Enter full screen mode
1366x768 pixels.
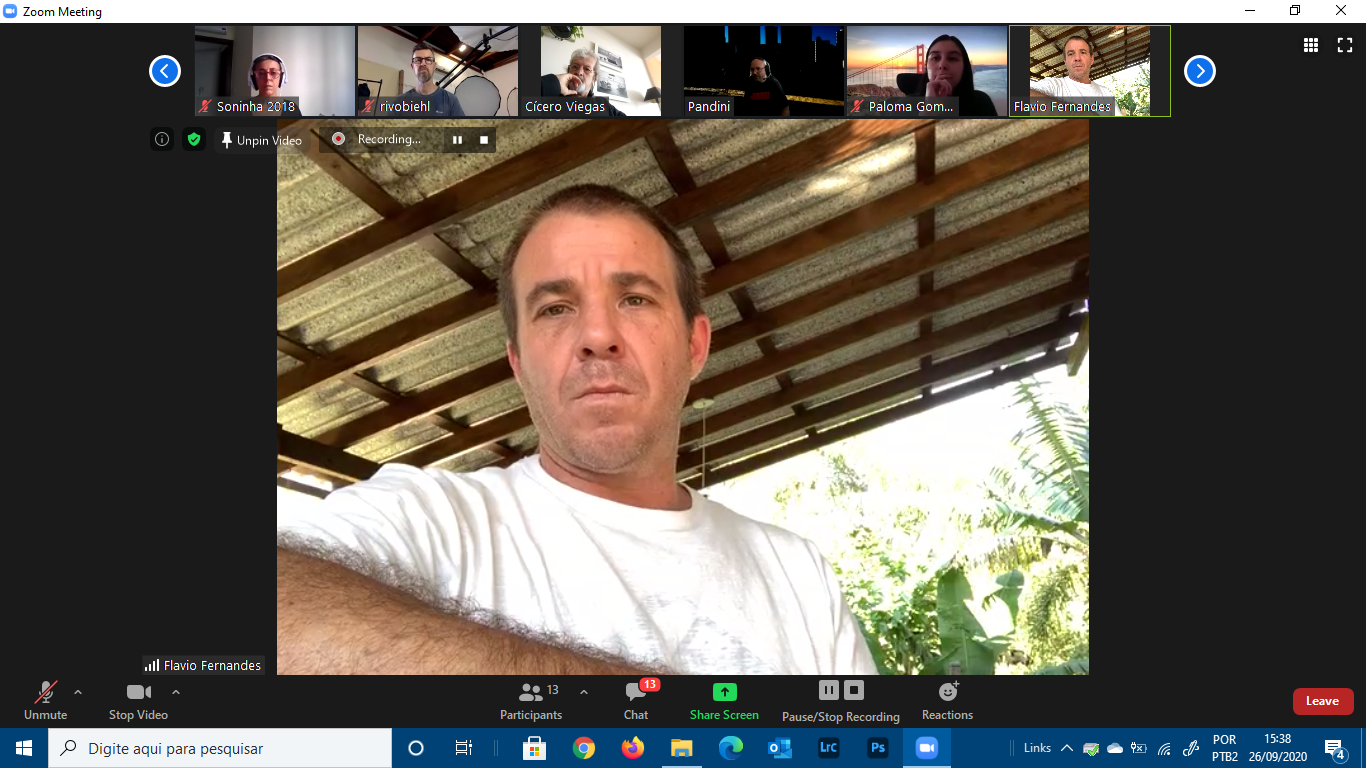pyautogui.click(x=1344, y=45)
